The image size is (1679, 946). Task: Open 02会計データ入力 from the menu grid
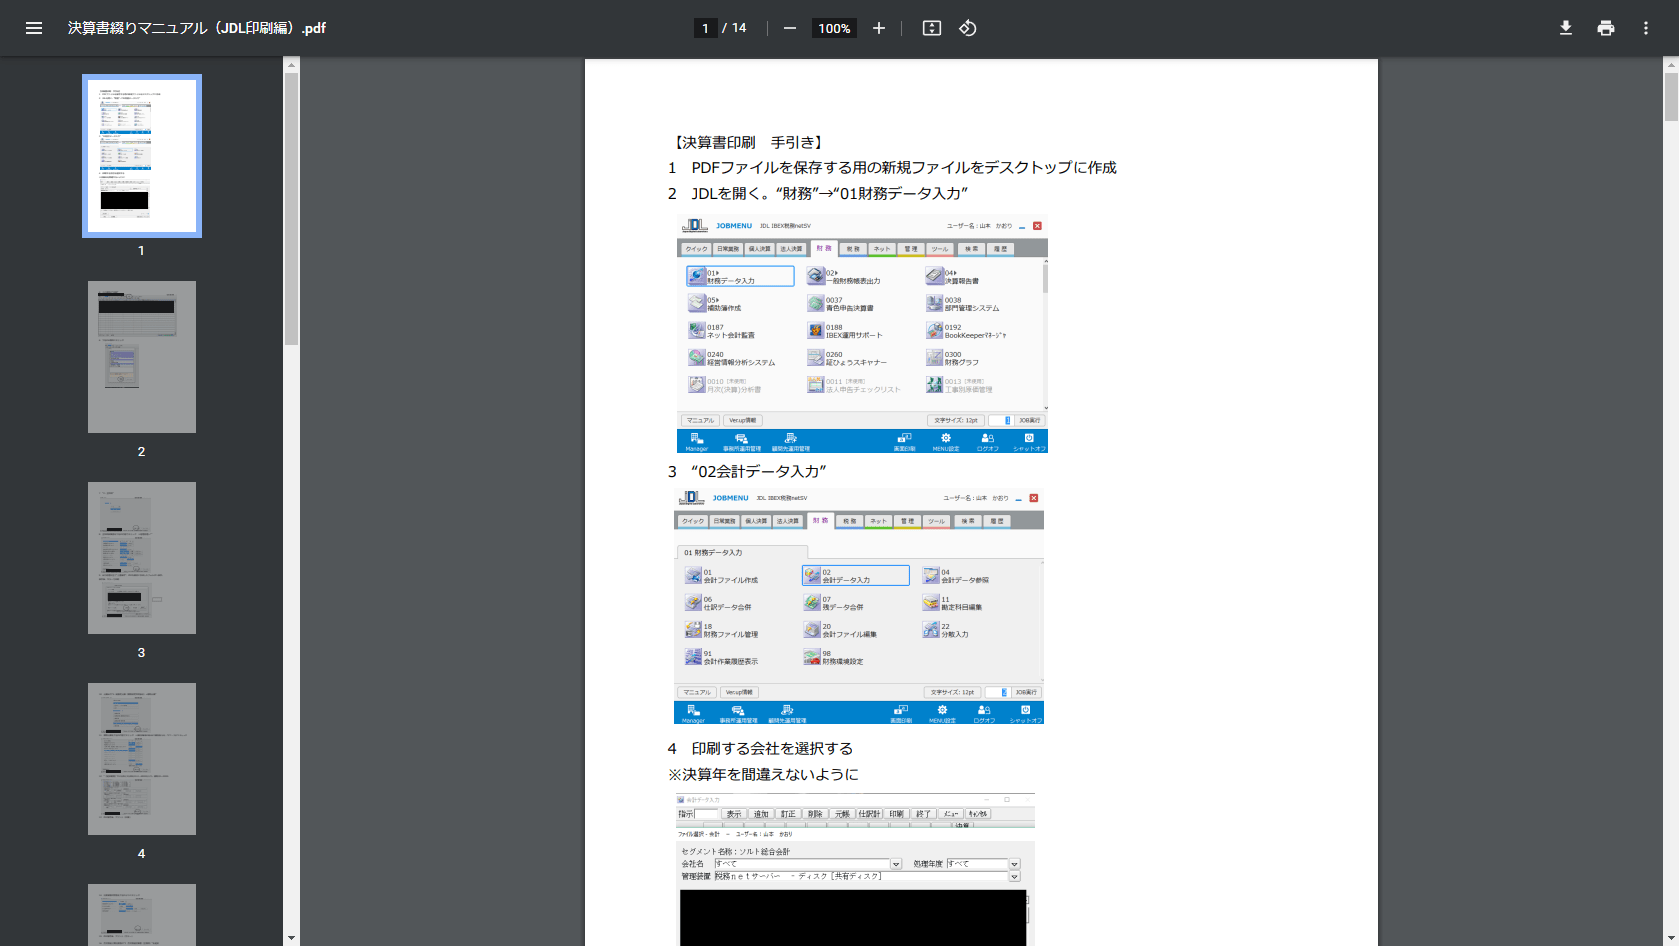(855, 575)
